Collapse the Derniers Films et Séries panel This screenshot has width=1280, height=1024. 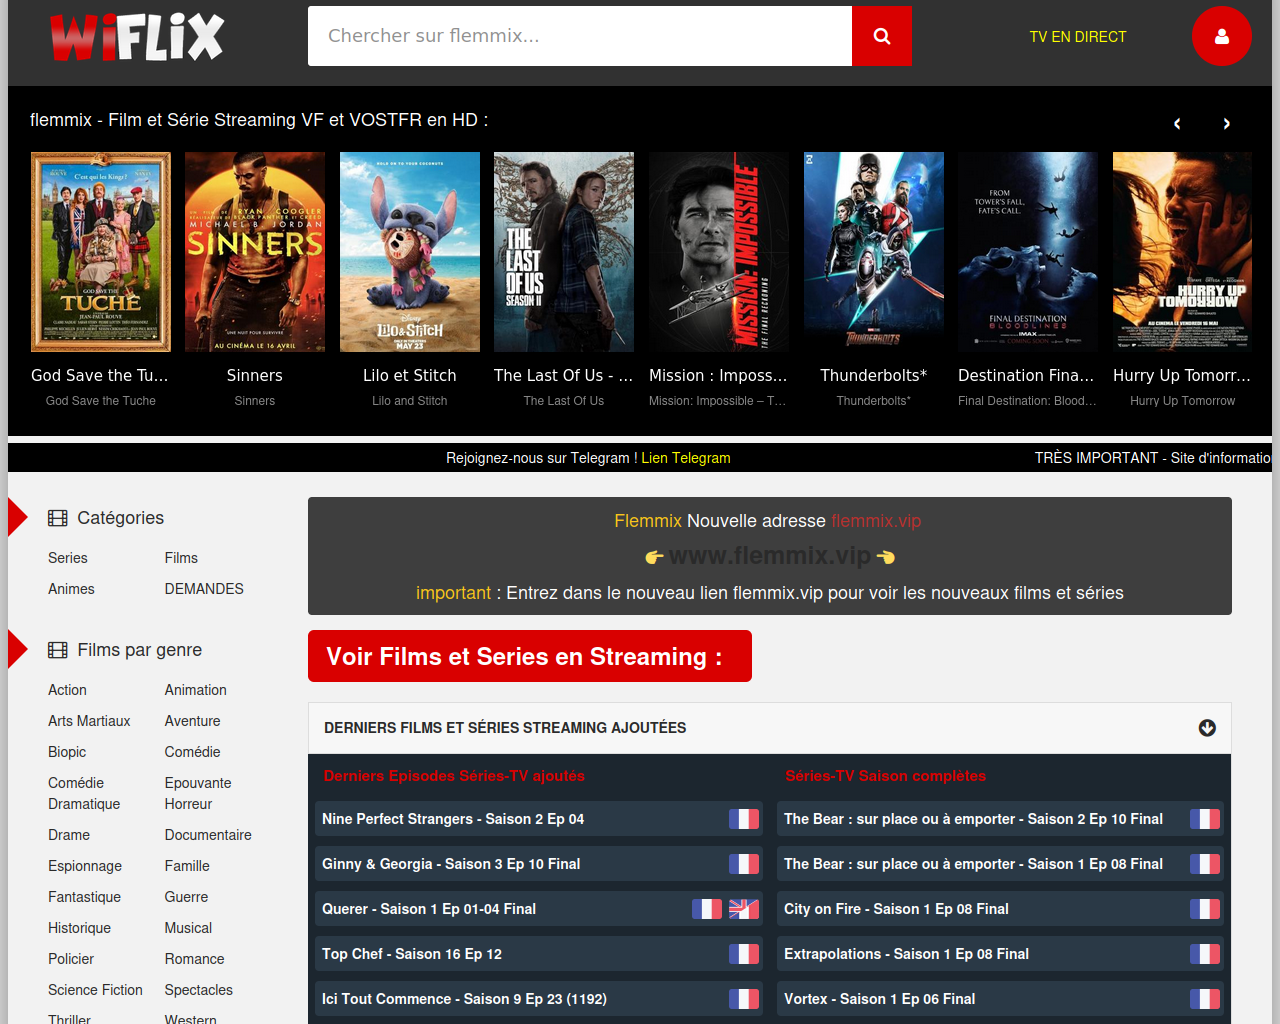coord(1207,728)
